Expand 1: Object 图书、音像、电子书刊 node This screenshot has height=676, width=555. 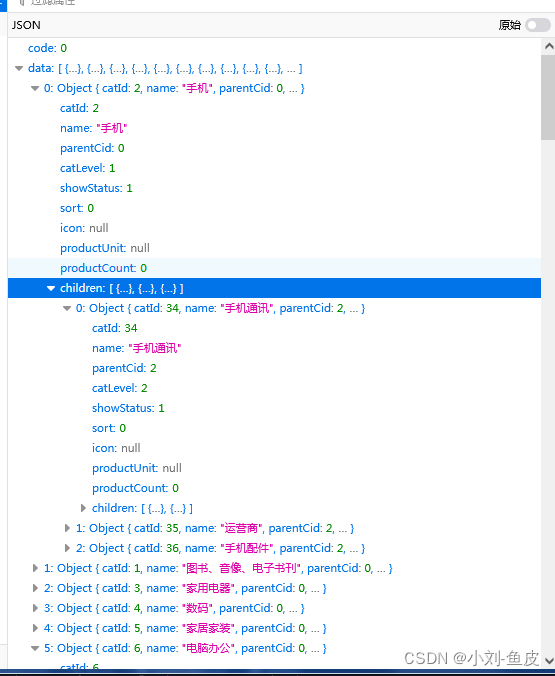[x=35, y=568]
